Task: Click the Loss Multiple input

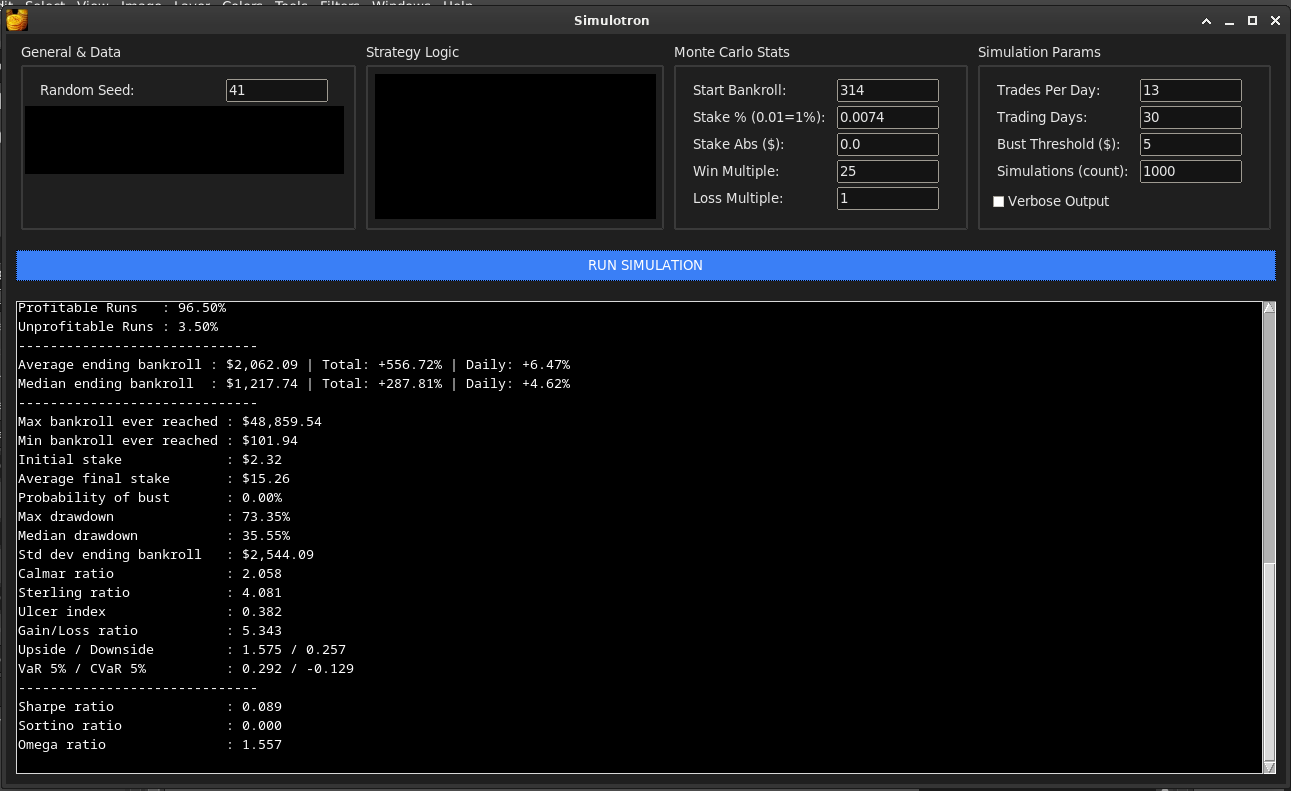Action: (x=887, y=198)
